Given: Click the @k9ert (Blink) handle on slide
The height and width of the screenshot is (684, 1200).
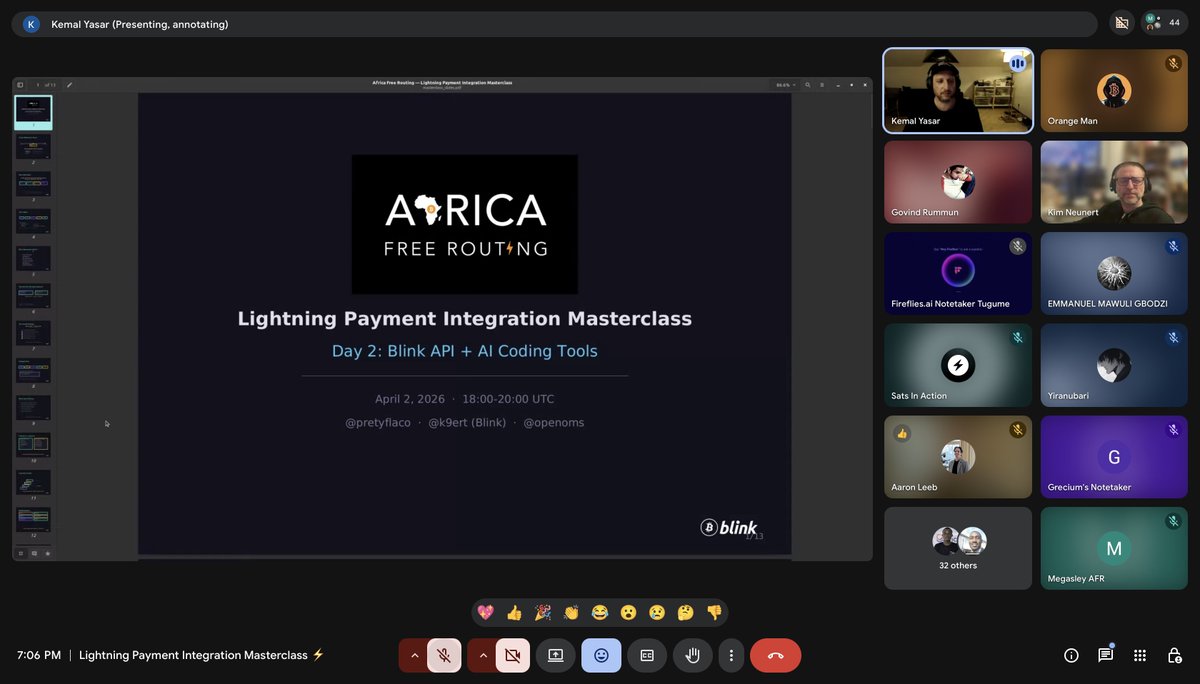Looking at the screenshot, I should click(467, 423).
